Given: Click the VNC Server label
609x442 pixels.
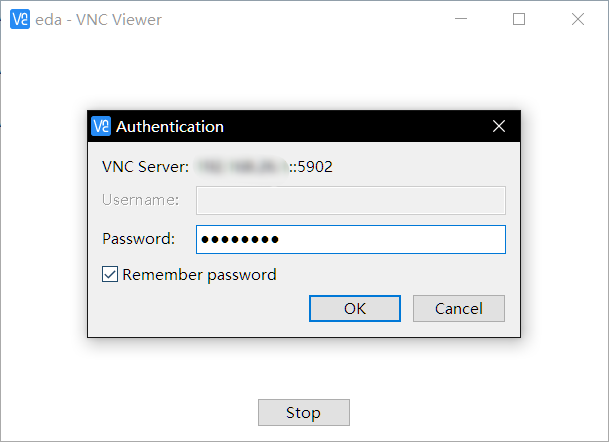Looking at the screenshot, I should pos(145,167).
